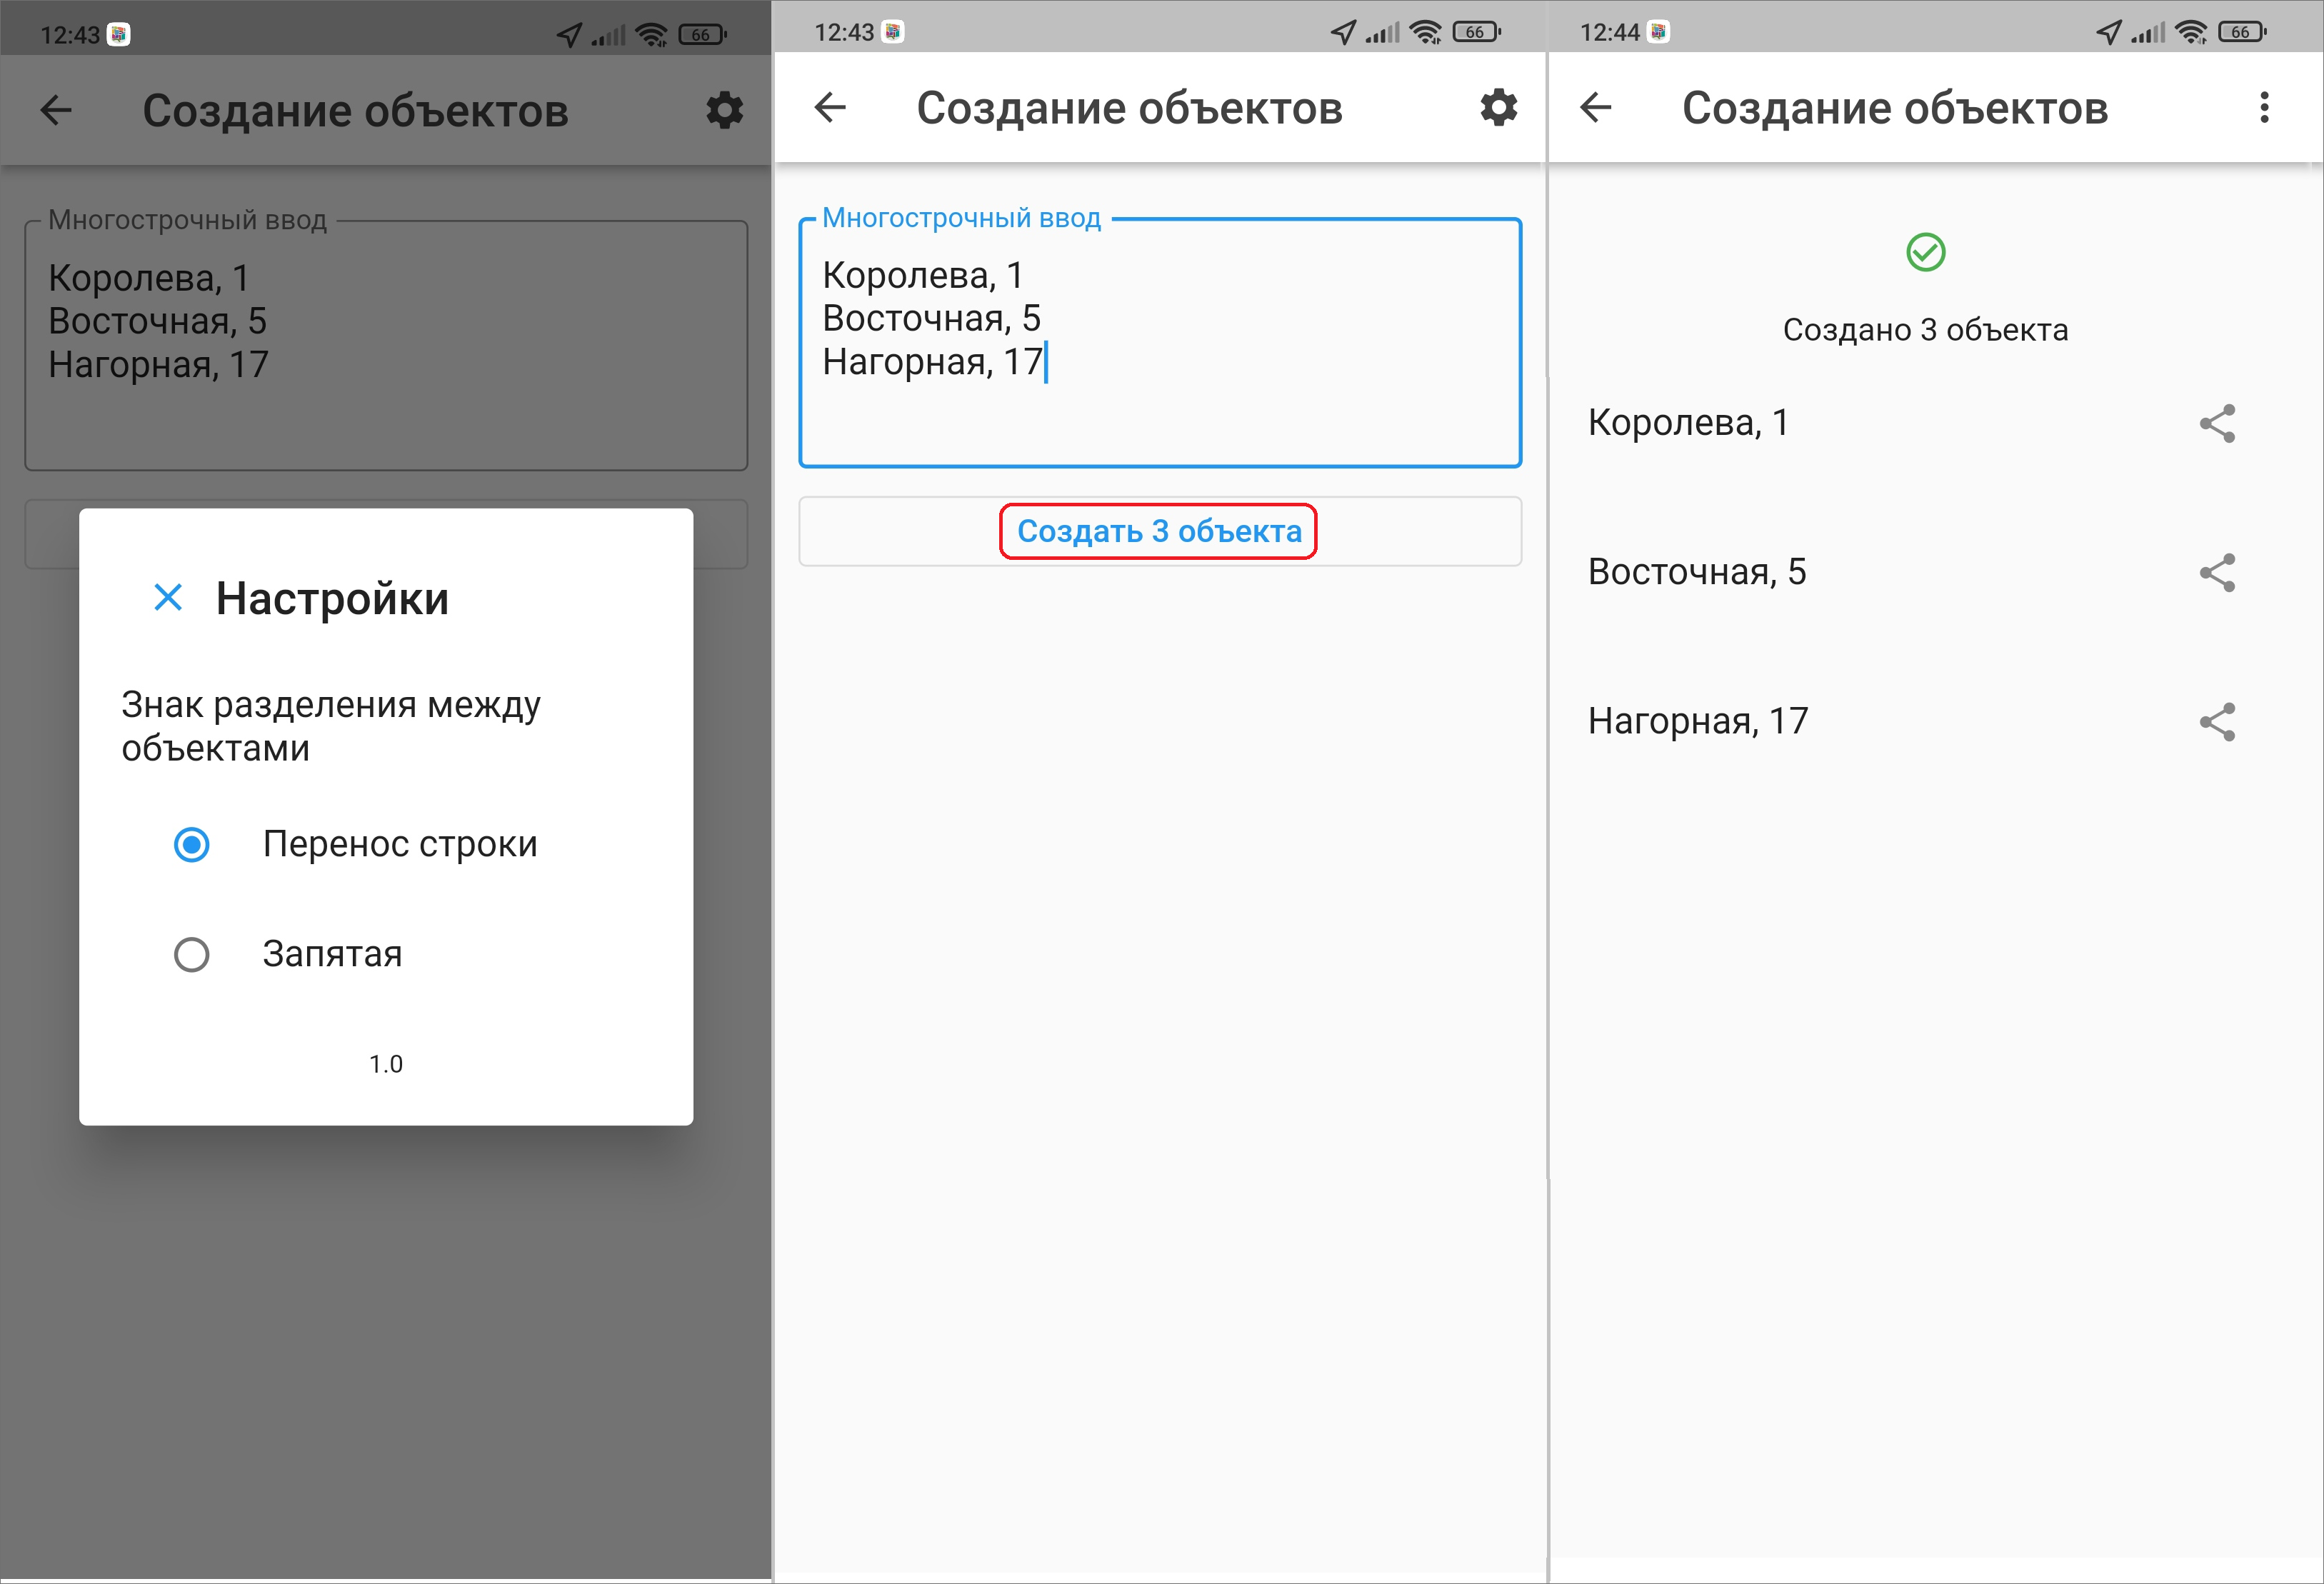Image resolution: width=2324 pixels, height=1584 pixels.
Task: Click the dimmed back arrow on left screen
Action: click(x=56, y=110)
